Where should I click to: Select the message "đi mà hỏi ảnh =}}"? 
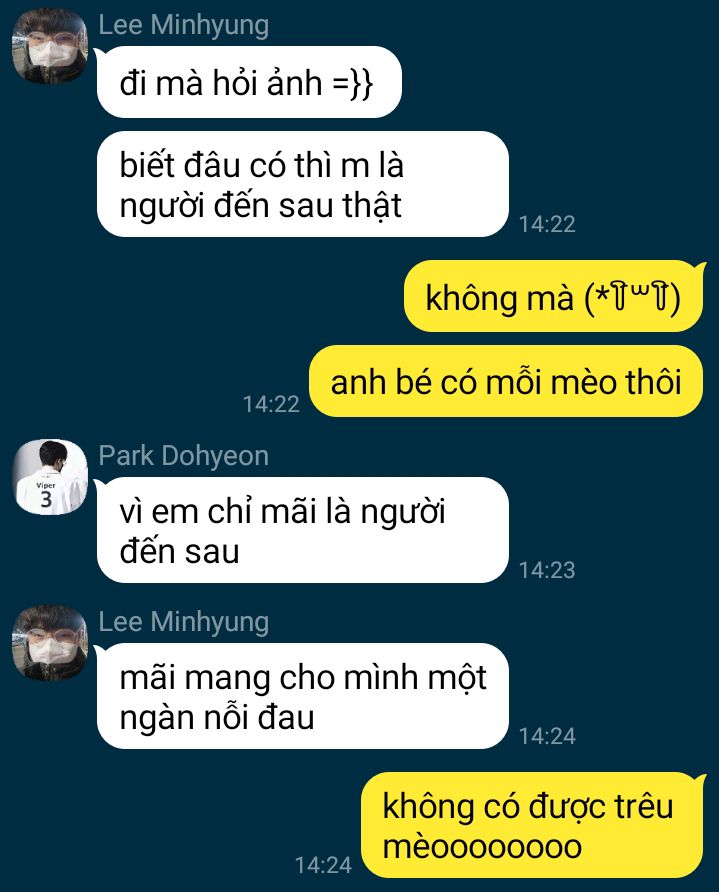(x=249, y=82)
